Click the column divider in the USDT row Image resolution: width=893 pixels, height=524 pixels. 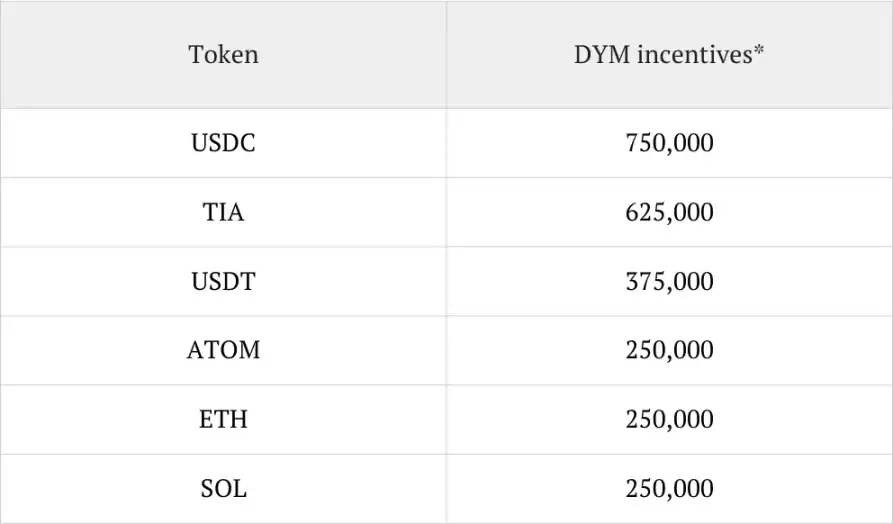tap(446, 281)
